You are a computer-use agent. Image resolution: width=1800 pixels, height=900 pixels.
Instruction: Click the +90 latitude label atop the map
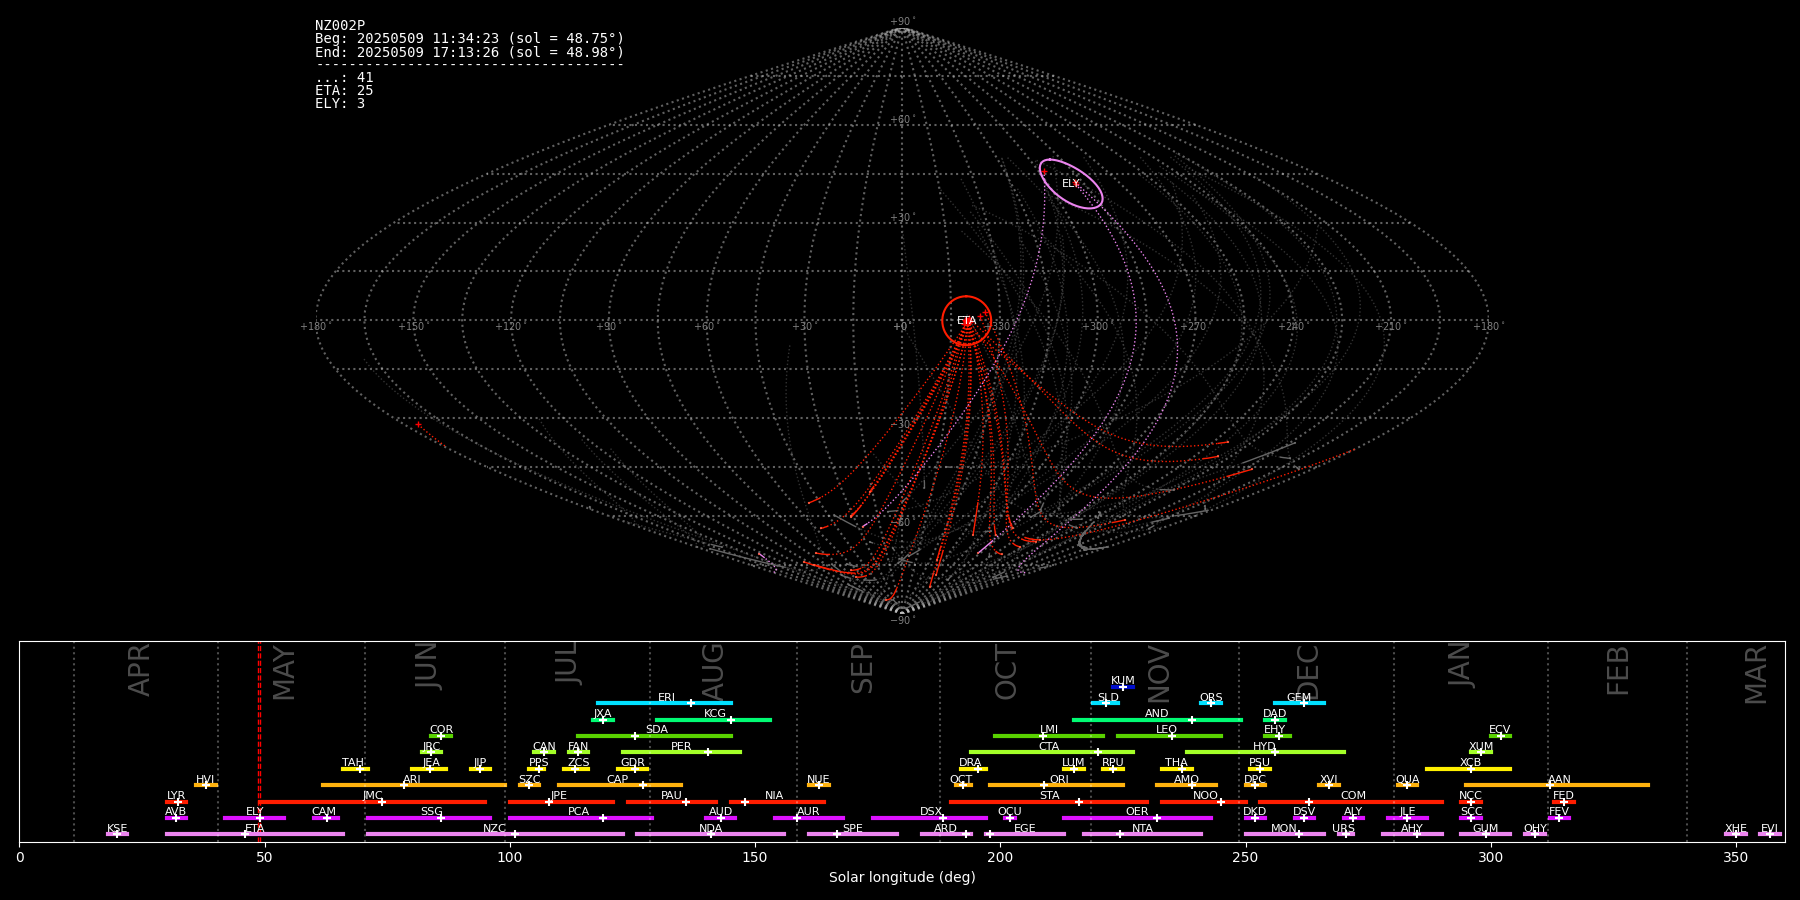(901, 22)
